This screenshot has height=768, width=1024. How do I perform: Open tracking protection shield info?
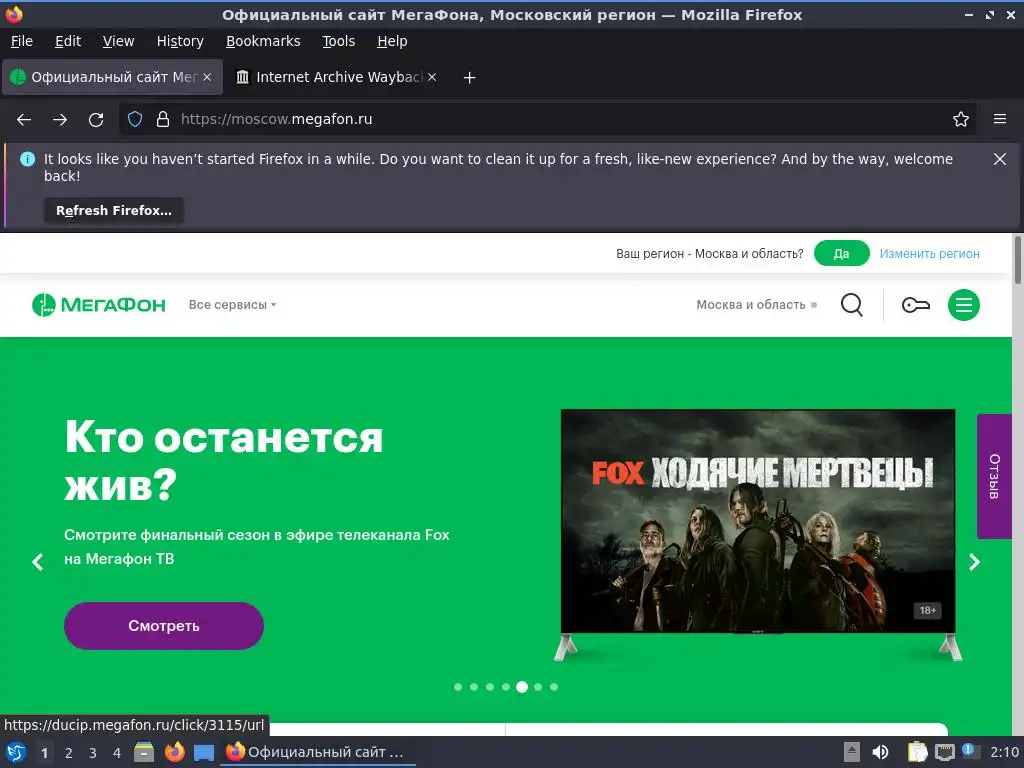pyautogui.click(x=135, y=119)
